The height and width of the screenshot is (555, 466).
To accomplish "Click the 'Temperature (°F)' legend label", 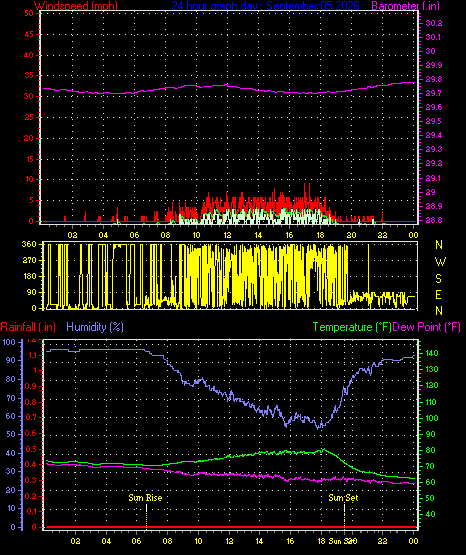I will point(352,327).
